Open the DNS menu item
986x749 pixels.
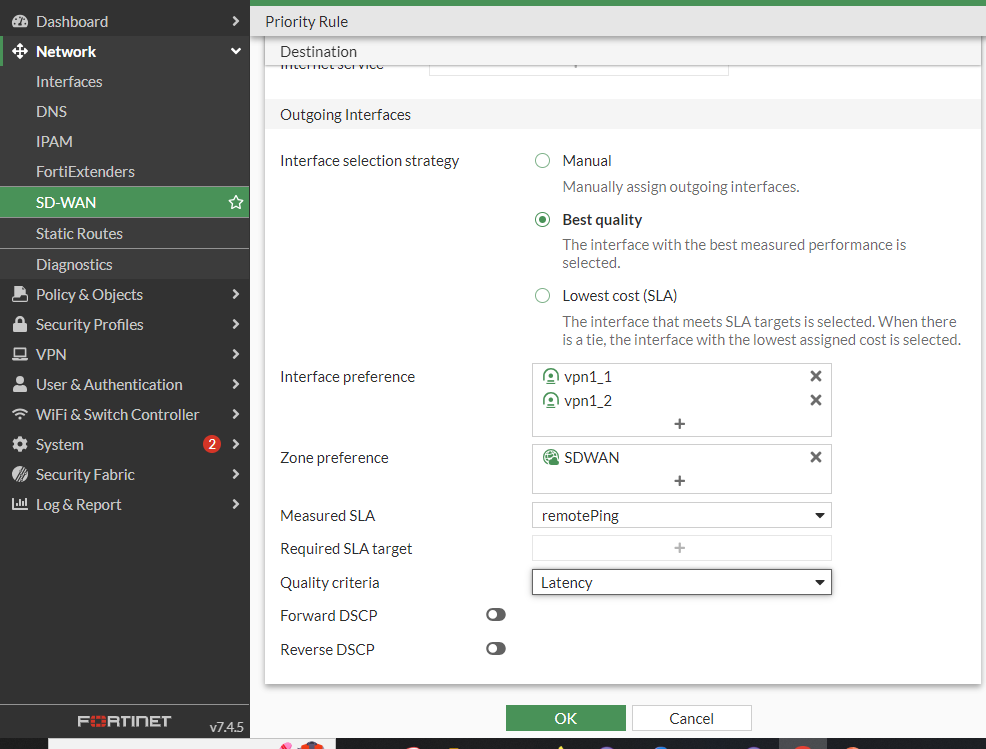[x=125, y=112]
